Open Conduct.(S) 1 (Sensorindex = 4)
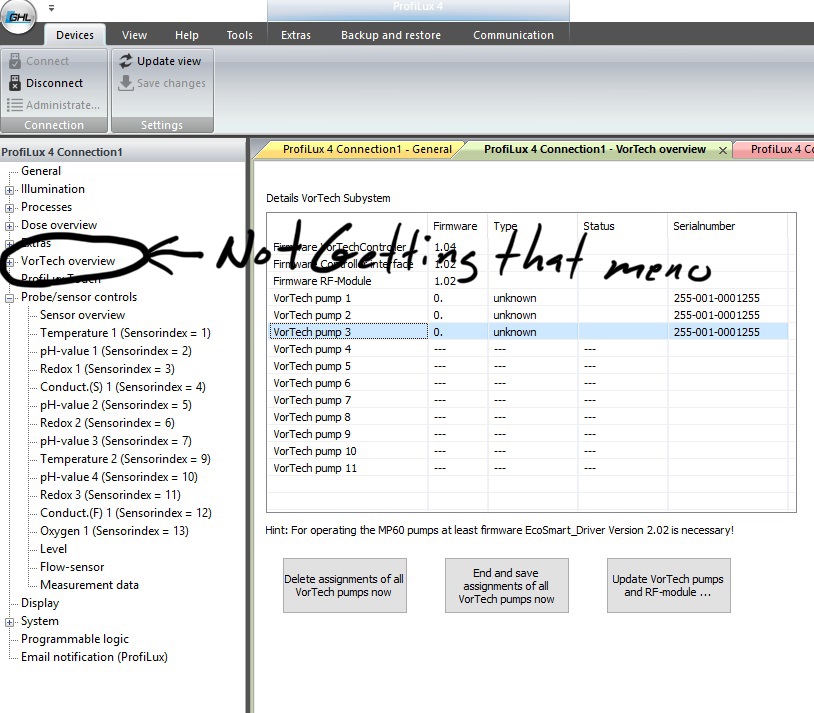 (x=123, y=387)
